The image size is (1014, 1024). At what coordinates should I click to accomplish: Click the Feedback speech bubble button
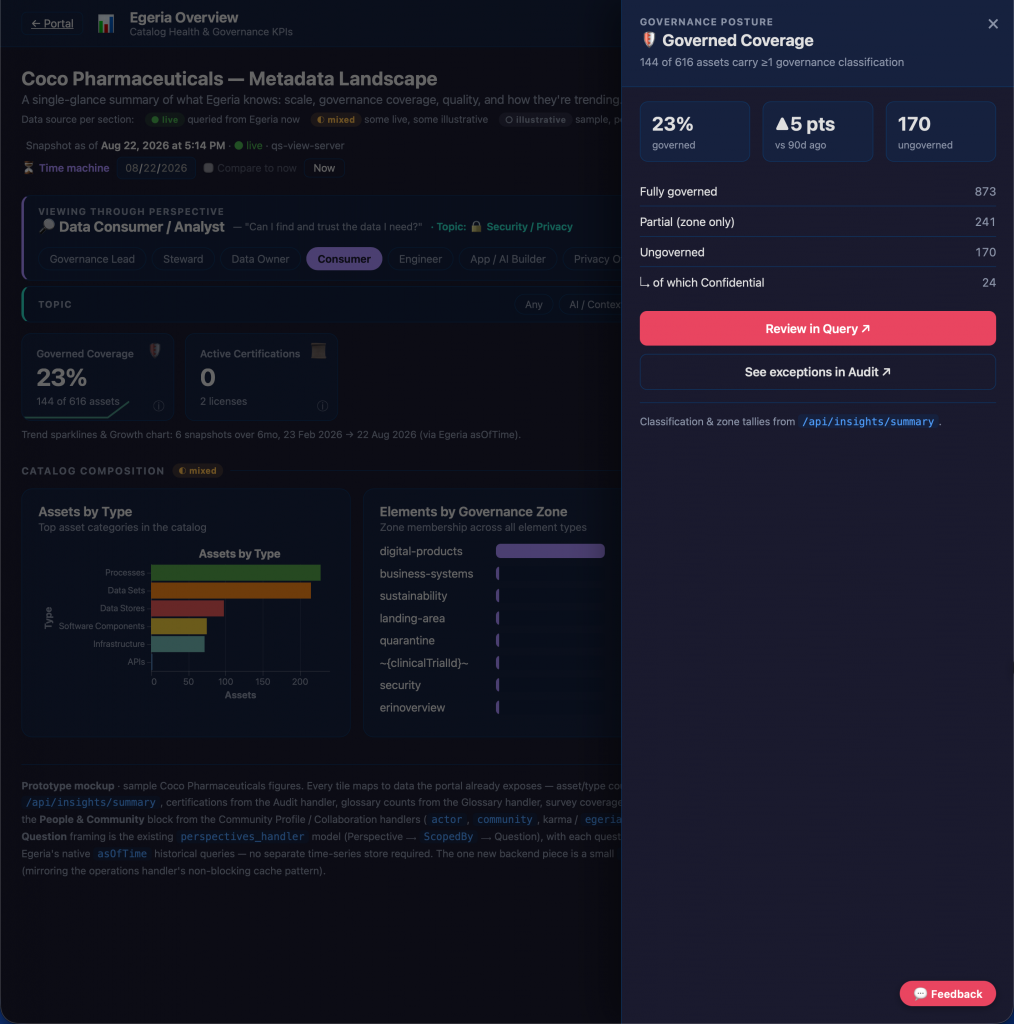[x=947, y=993]
